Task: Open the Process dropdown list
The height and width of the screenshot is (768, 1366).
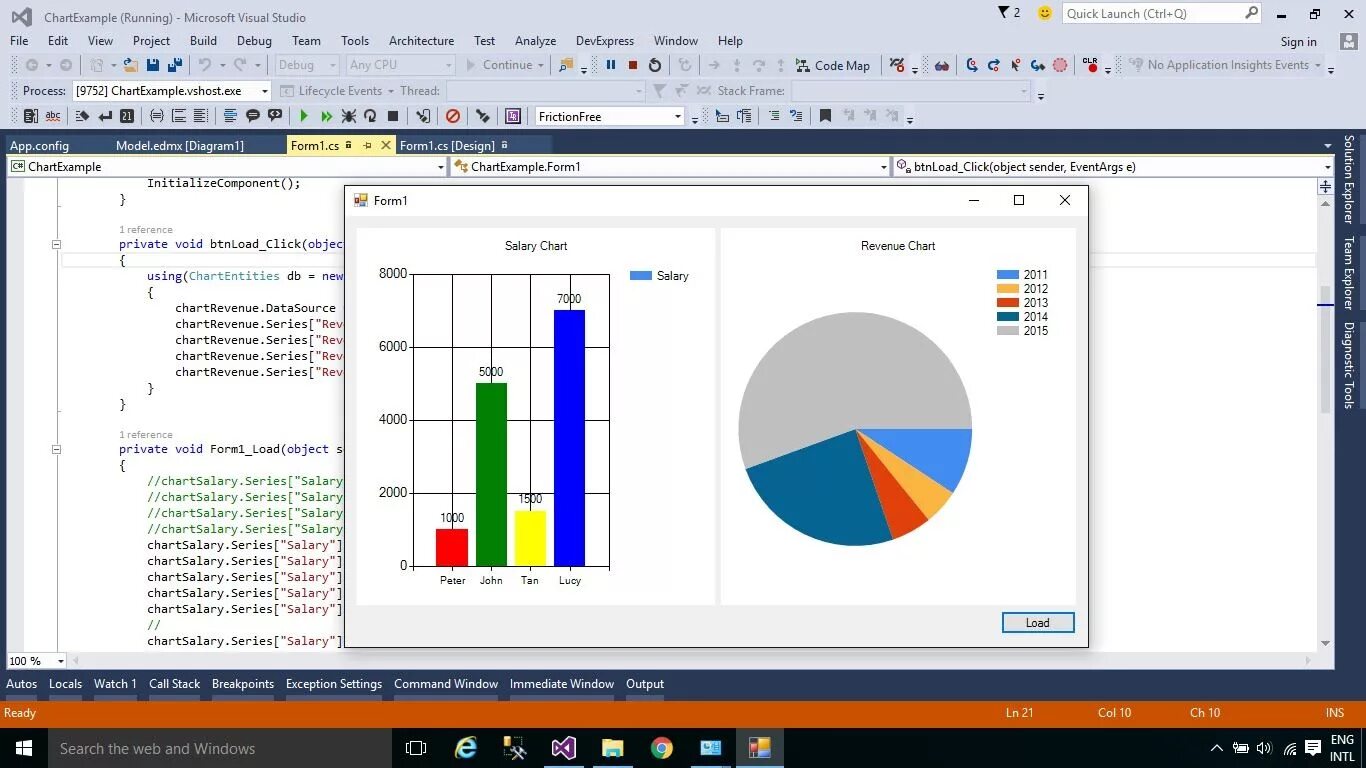Action: (265, 91)
